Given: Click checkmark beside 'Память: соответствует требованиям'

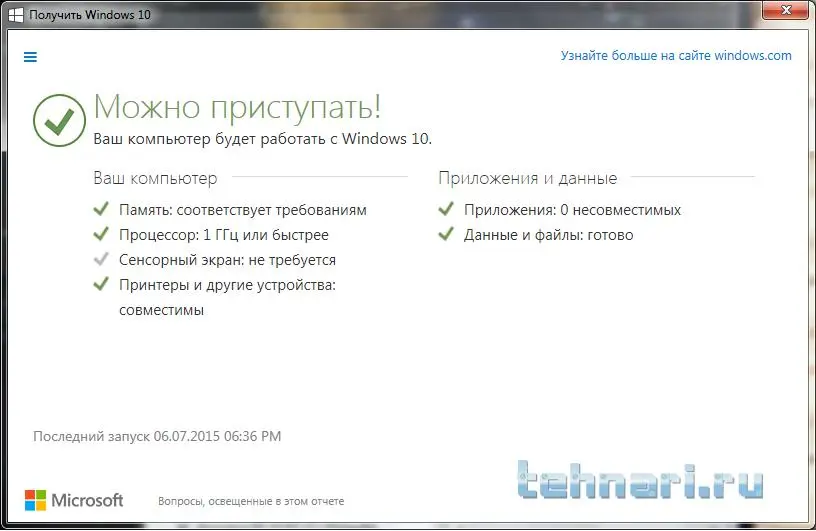Looking at the screenshot, I should click(101, 209).
